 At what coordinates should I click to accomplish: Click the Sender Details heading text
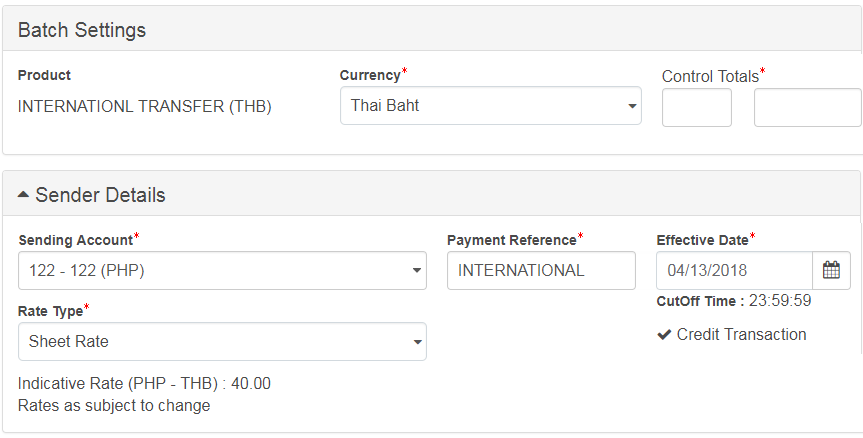(100, 195)
